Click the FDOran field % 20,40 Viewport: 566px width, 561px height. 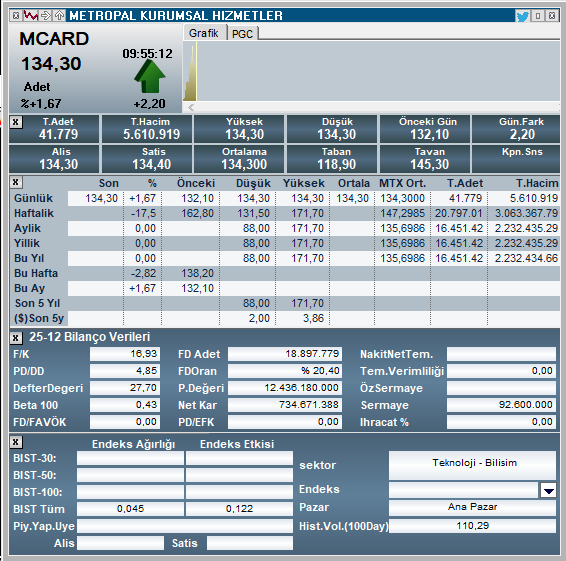285,371
